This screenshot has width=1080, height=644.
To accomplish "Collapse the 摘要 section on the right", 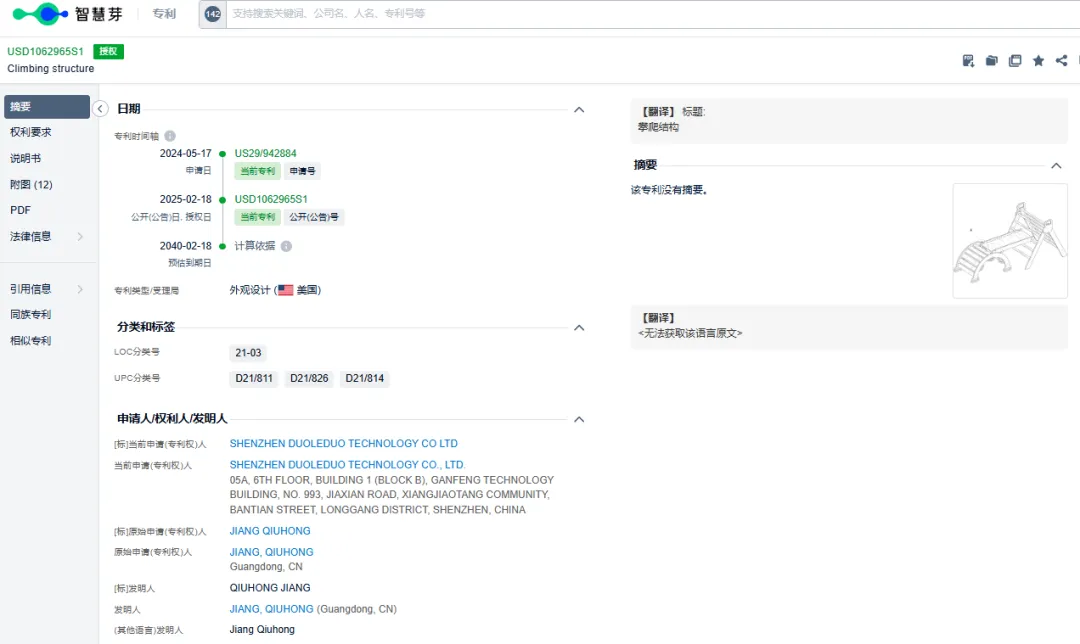I will tap(1056, 166).
